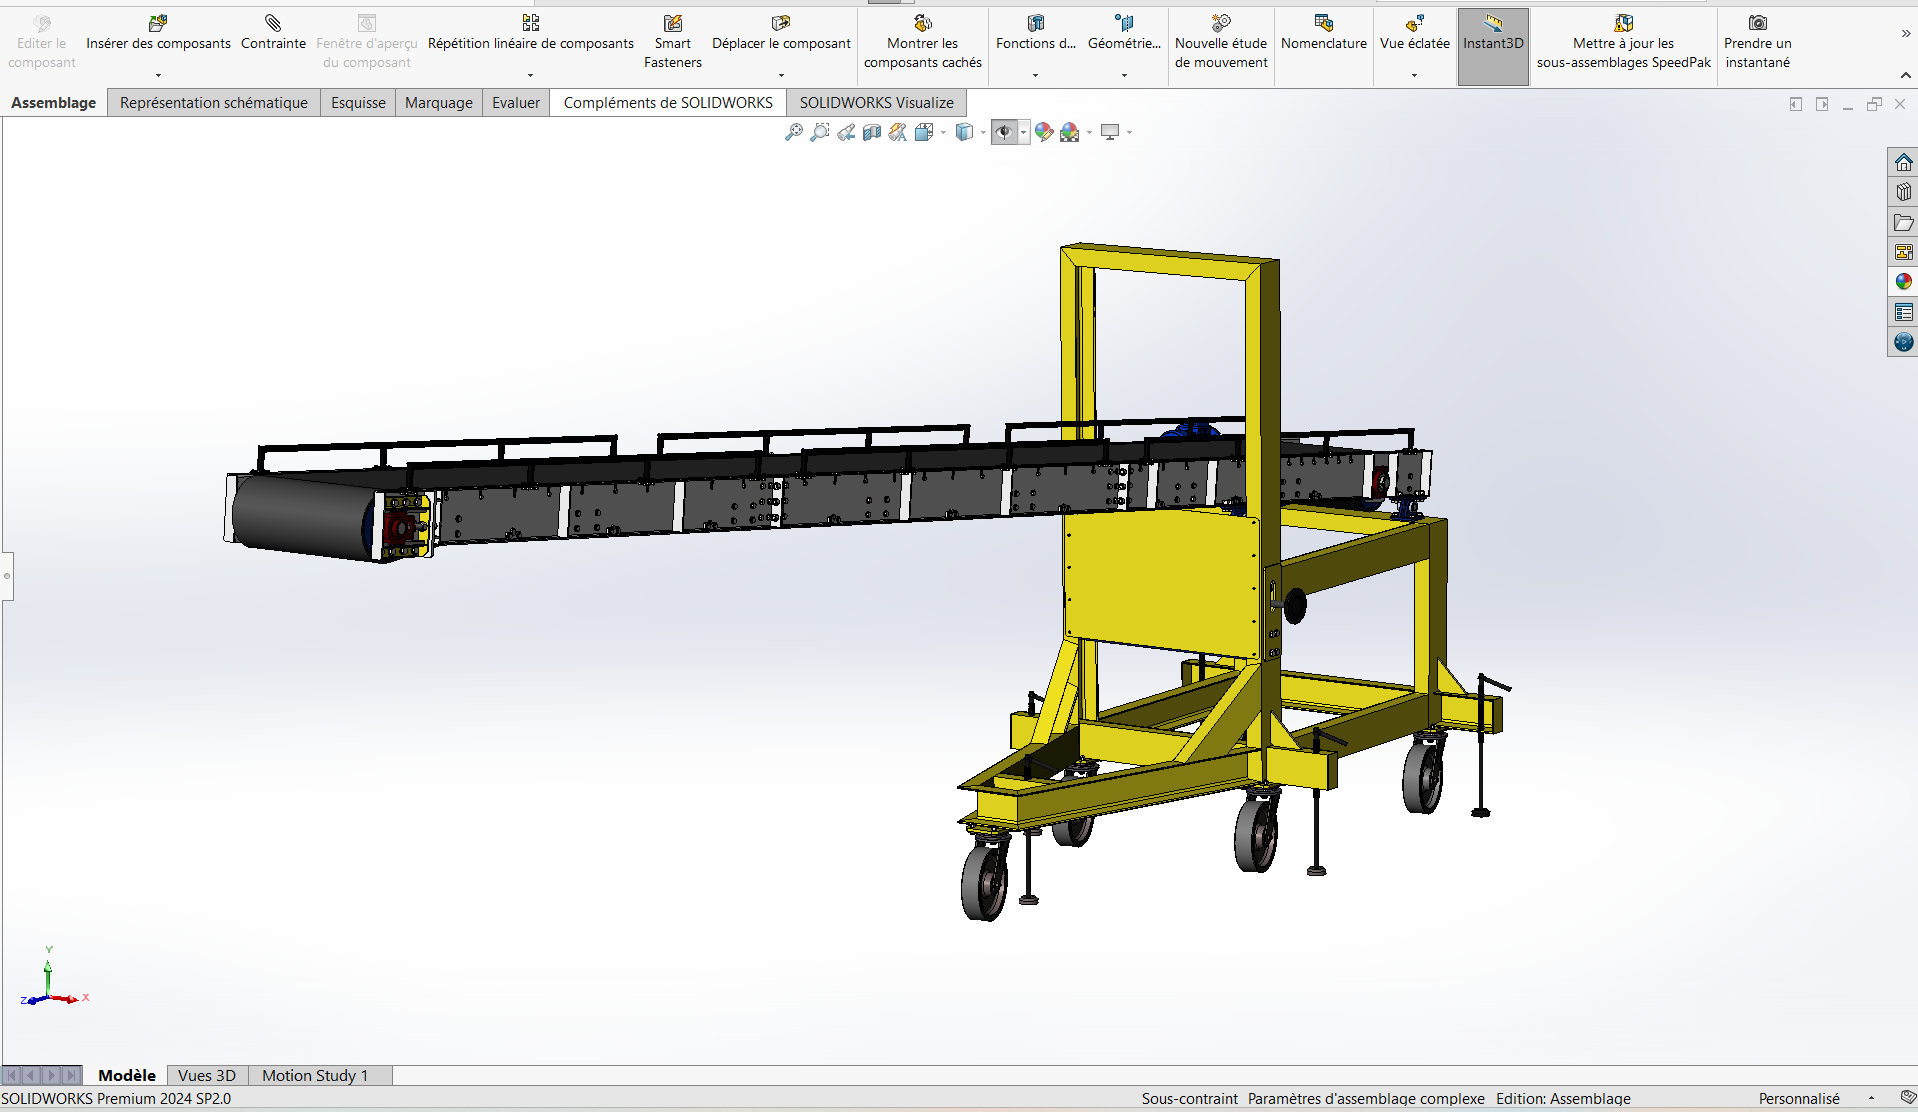Open the display style dropdown
Viewport: 1918px width, 1112px height.
point(984,133)
